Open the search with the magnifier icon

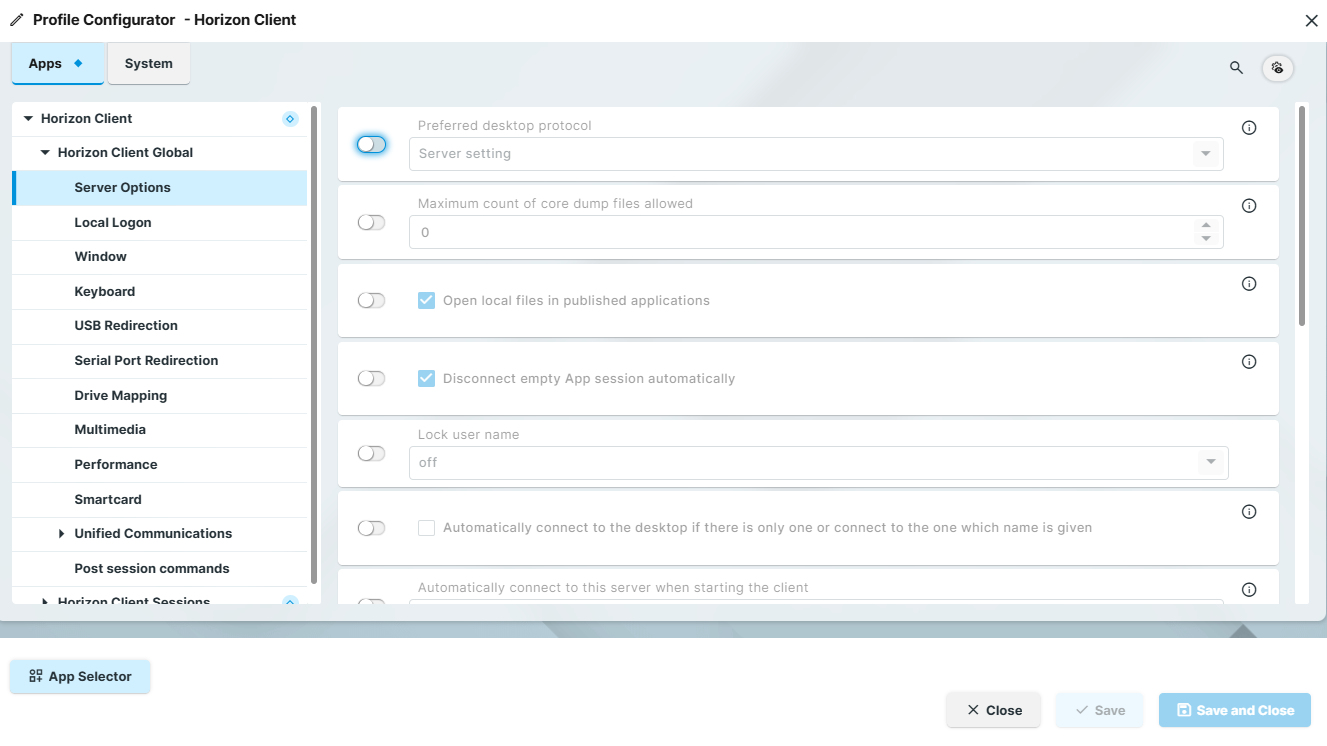coord(1236,67)
